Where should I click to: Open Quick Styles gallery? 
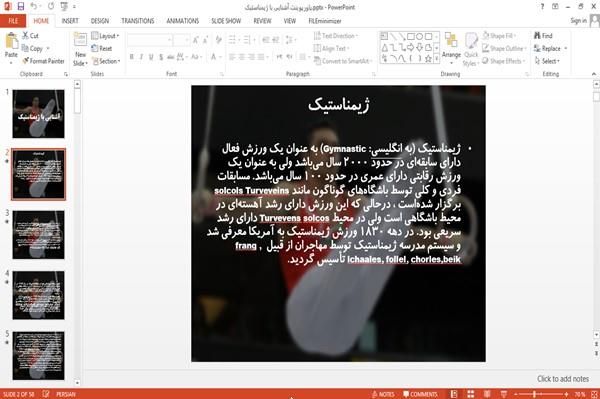coord(471,49)
